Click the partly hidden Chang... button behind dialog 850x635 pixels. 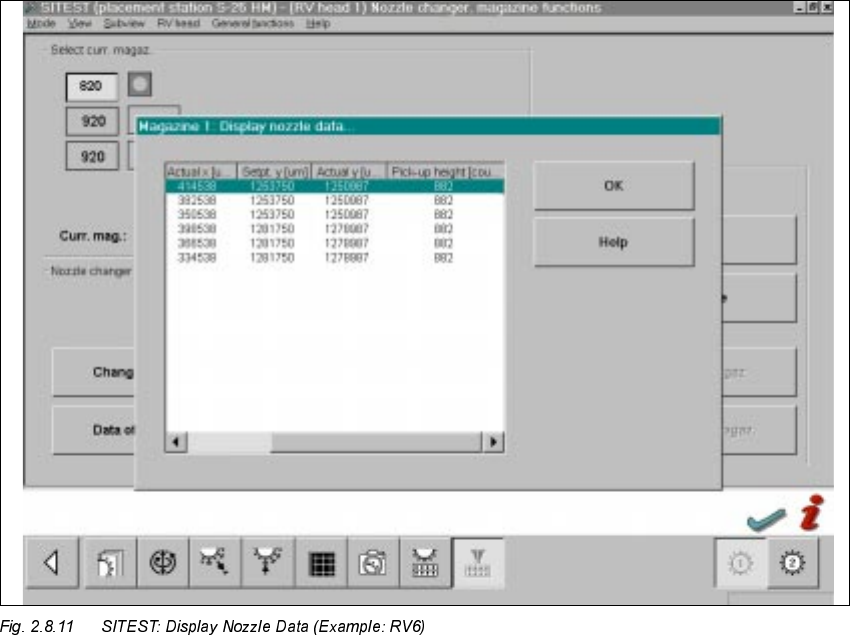tap(93, 372)
